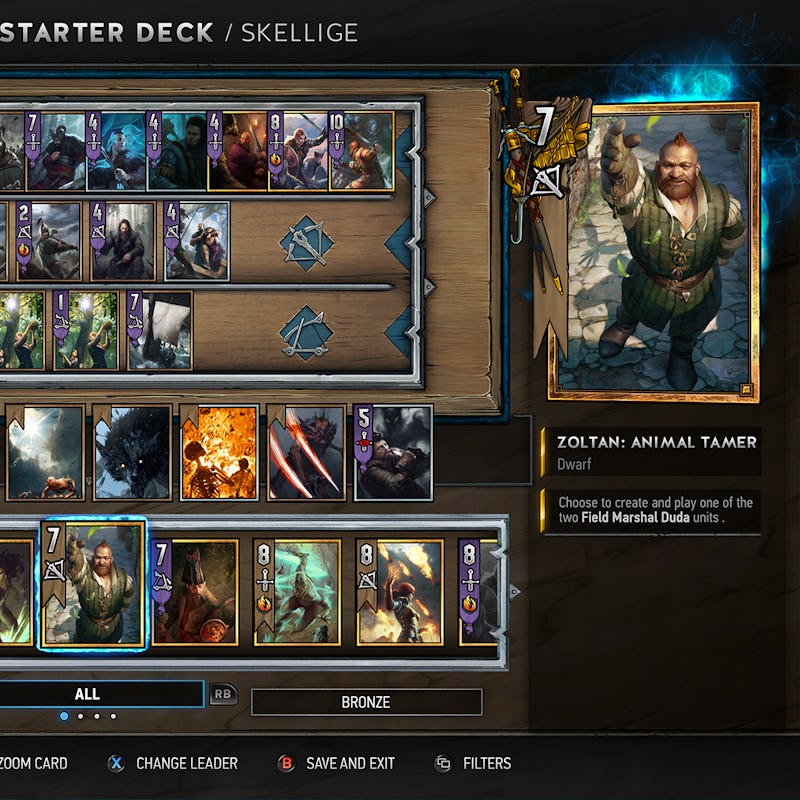Go to the third filter page dot

(97, 716)
